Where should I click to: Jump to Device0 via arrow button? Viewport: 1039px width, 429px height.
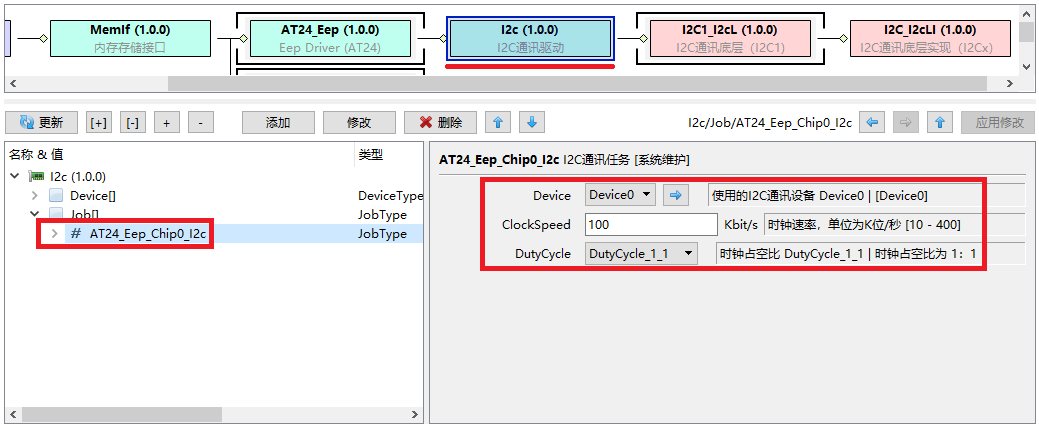click(674, 196)
